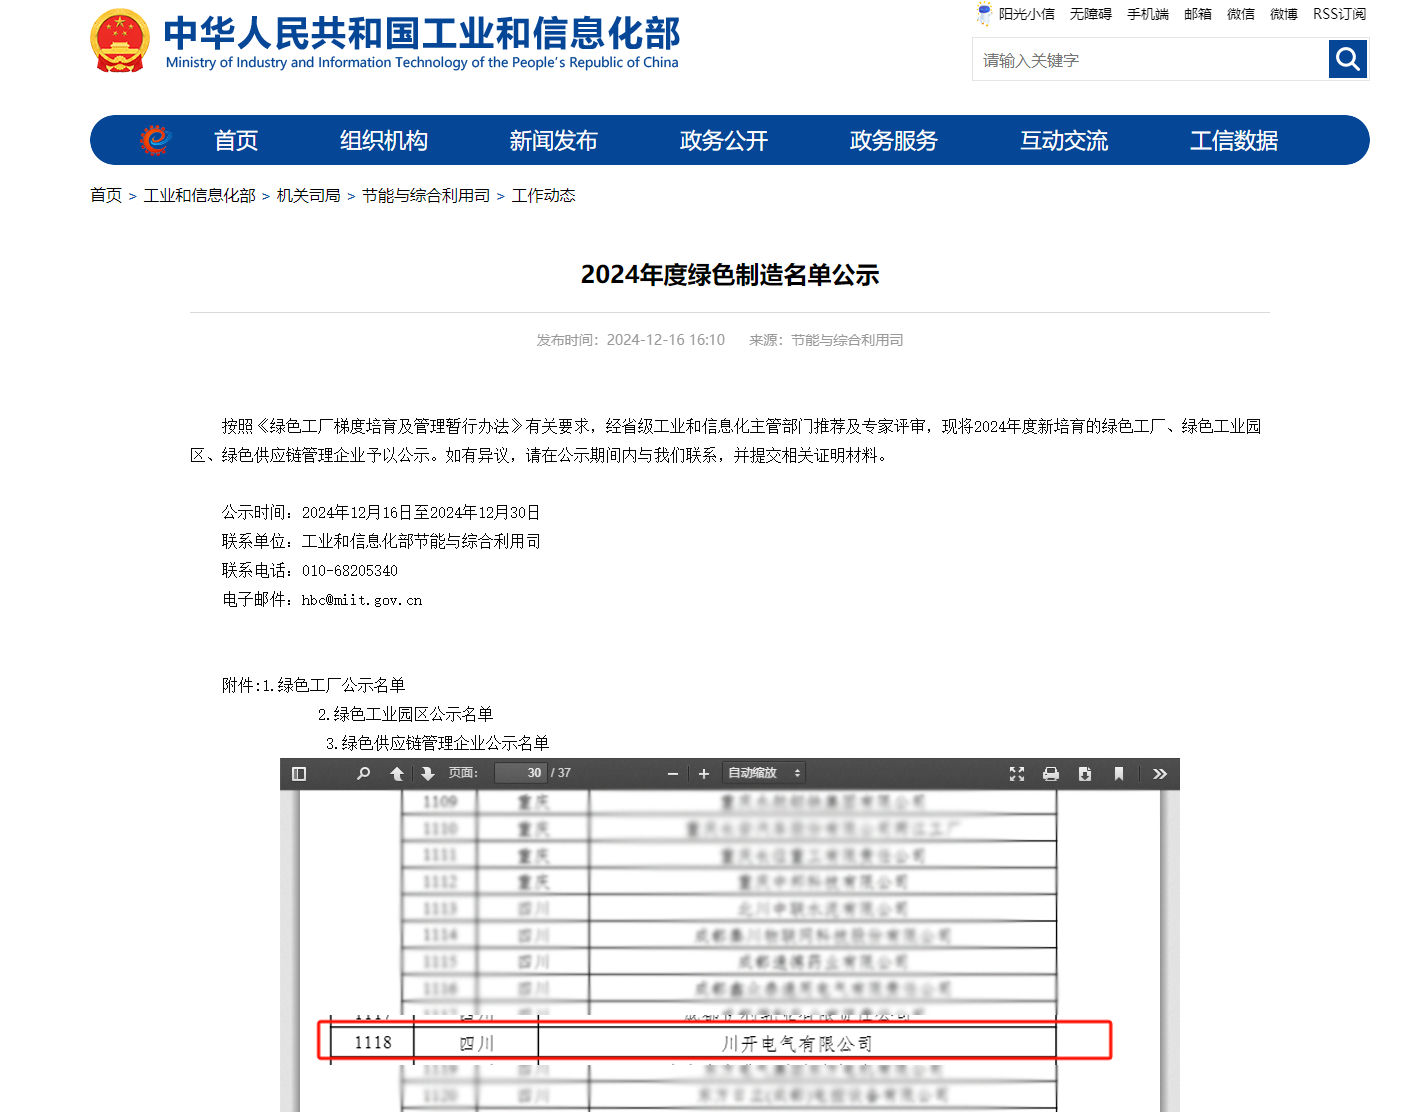Image resolution: width=1420 pixels, height=1112 pixels.
Task: Toggle the PDF viewer sidebar
Action: pos(299,774)
